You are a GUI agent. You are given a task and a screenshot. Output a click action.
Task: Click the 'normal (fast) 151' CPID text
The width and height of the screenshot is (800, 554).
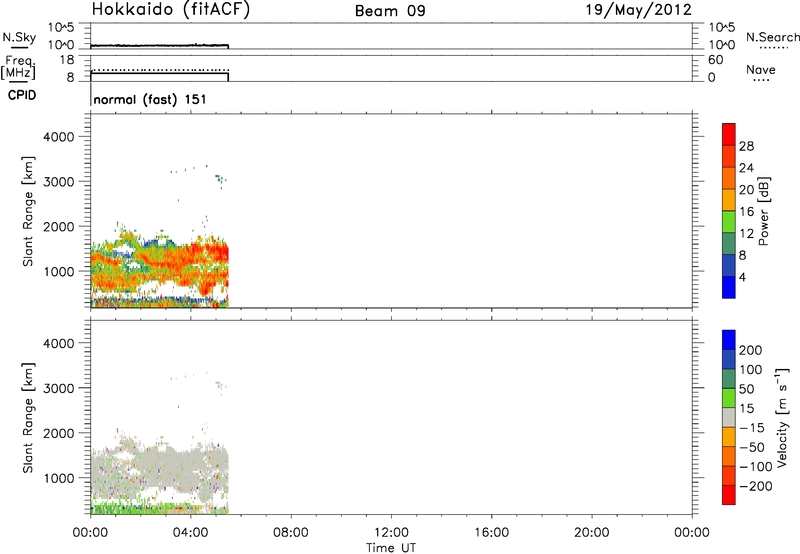(150, 99)
